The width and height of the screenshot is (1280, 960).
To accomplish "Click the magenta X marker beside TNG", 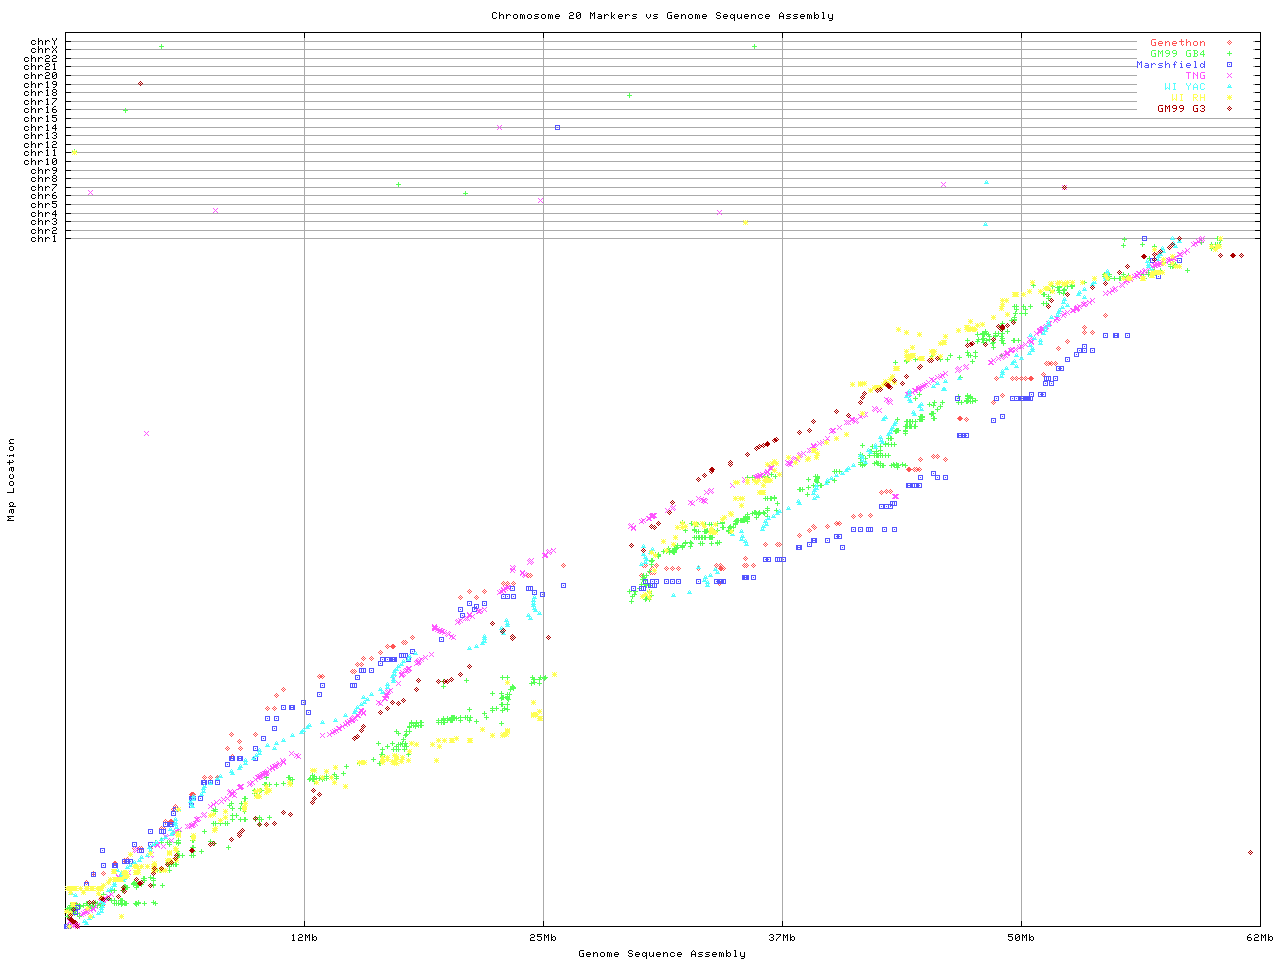I will click(1229, 76).
